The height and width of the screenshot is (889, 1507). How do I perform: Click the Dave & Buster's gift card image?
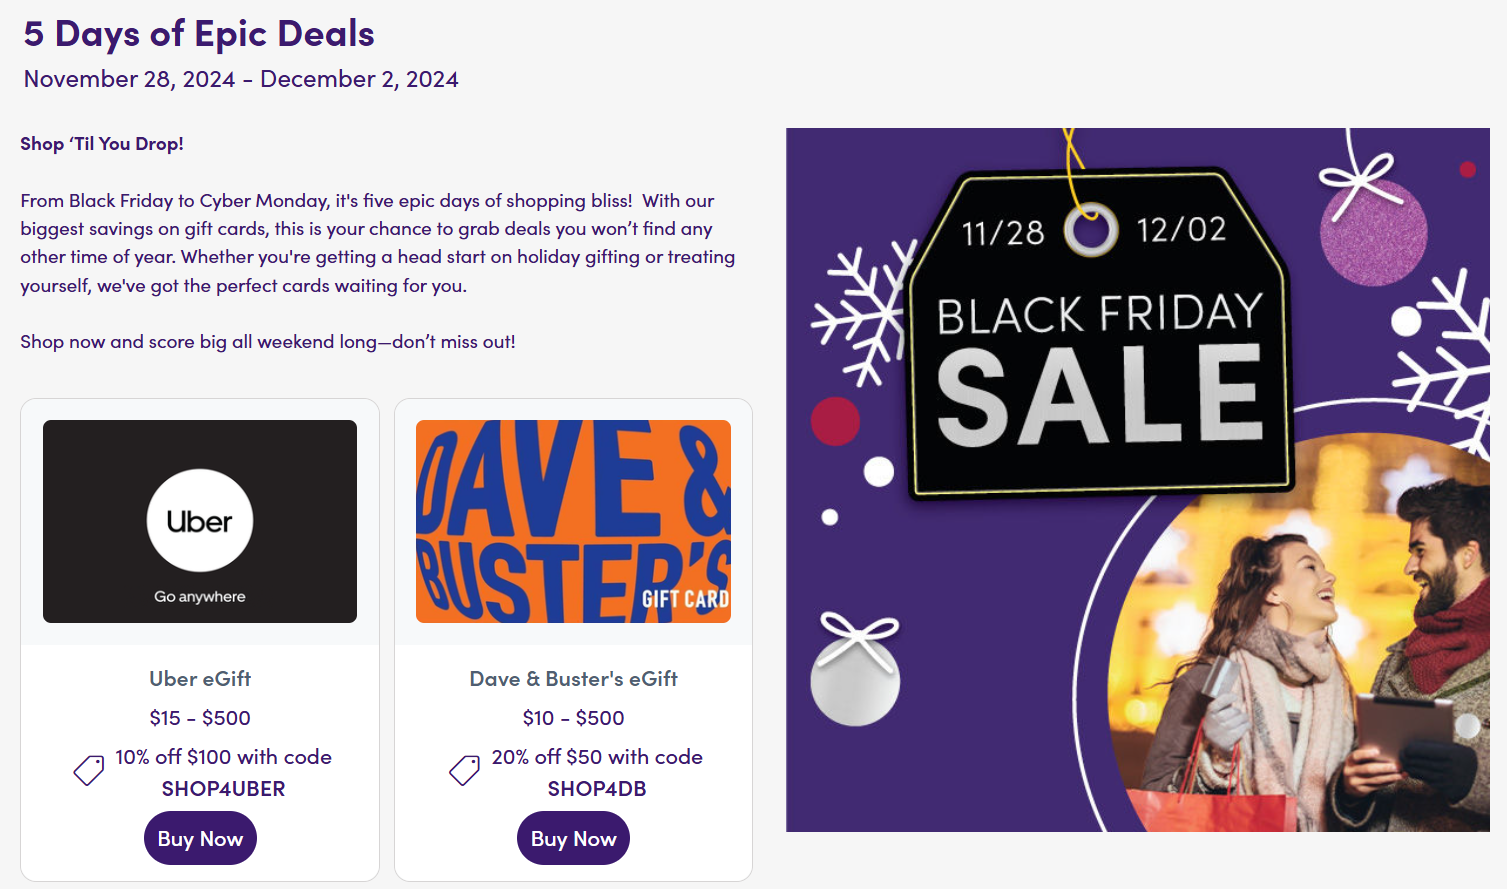click(573, 521)
